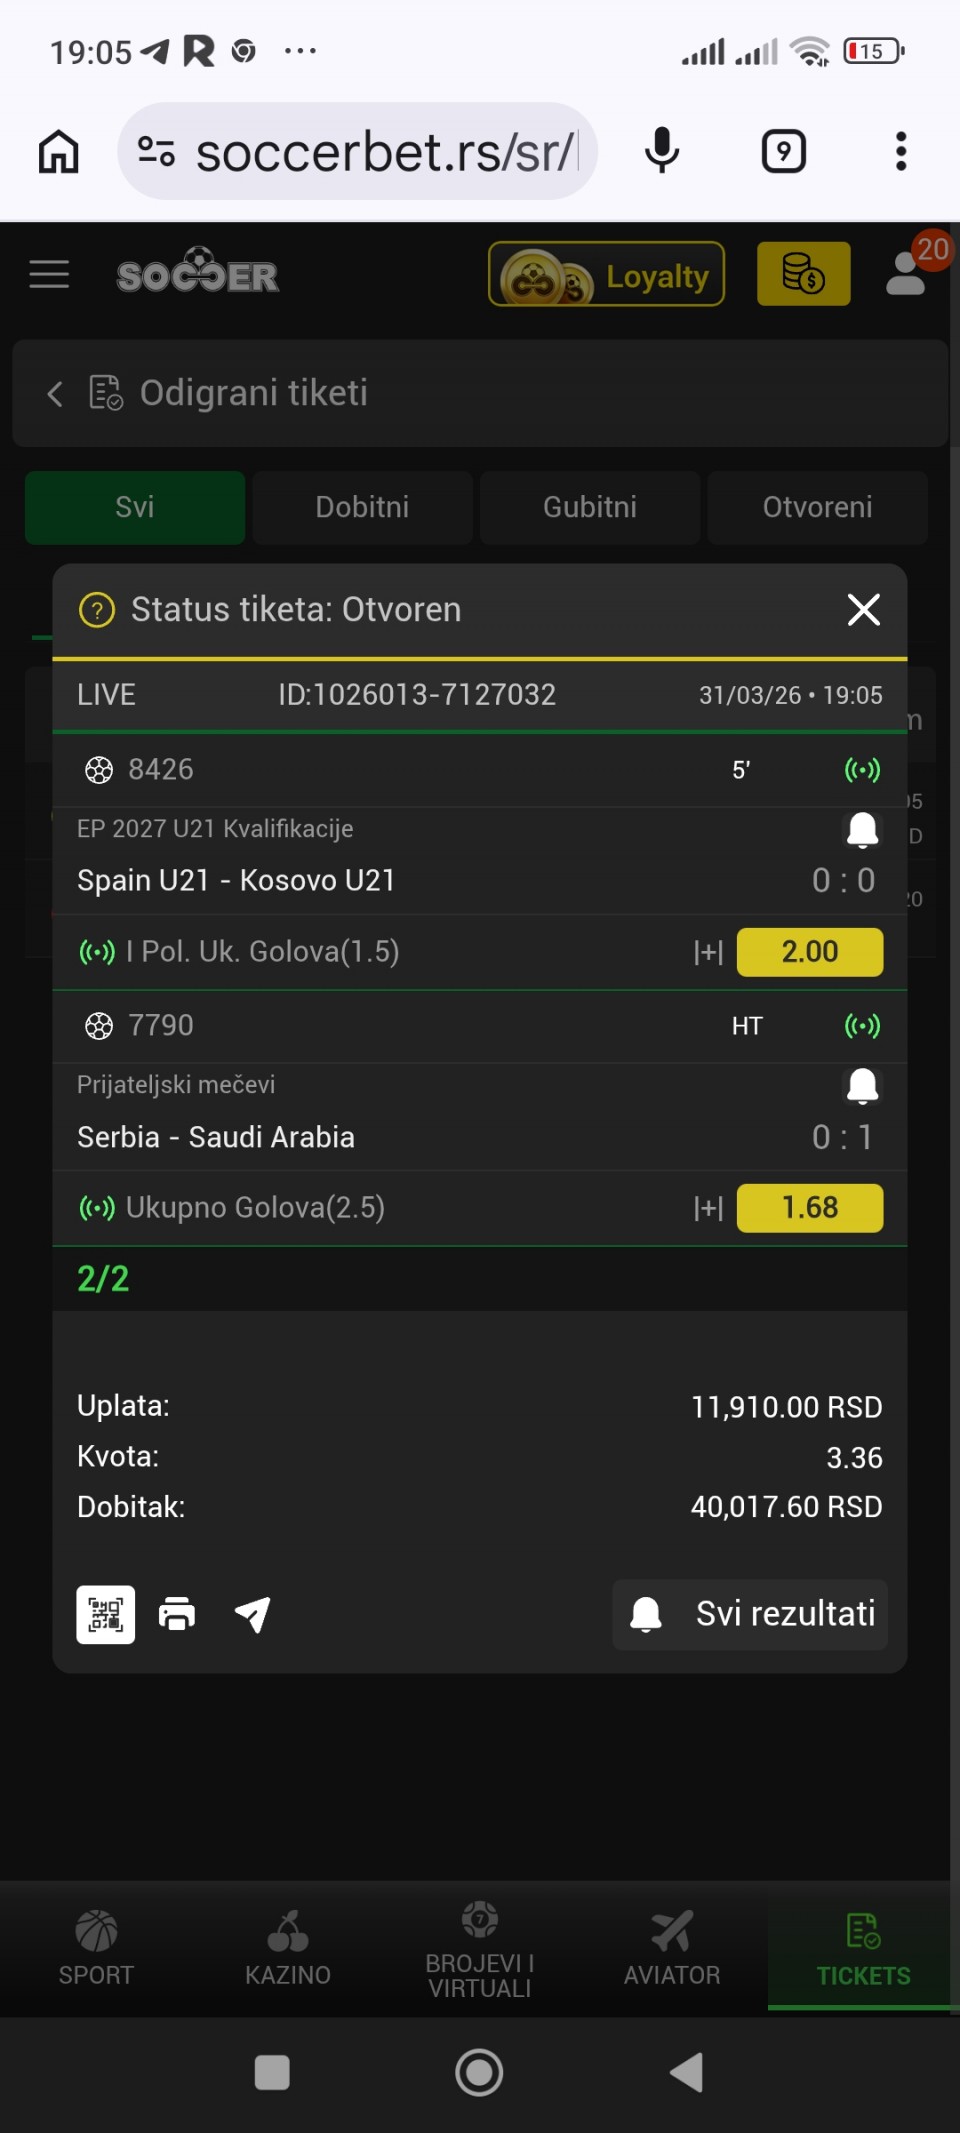Open the browser home page

(x=59, y=152)
